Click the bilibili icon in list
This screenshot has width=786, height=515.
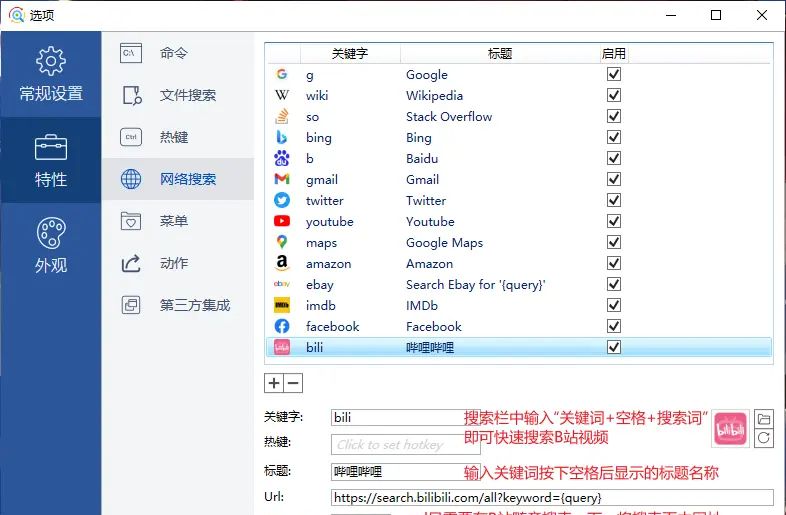pos(282,347)
